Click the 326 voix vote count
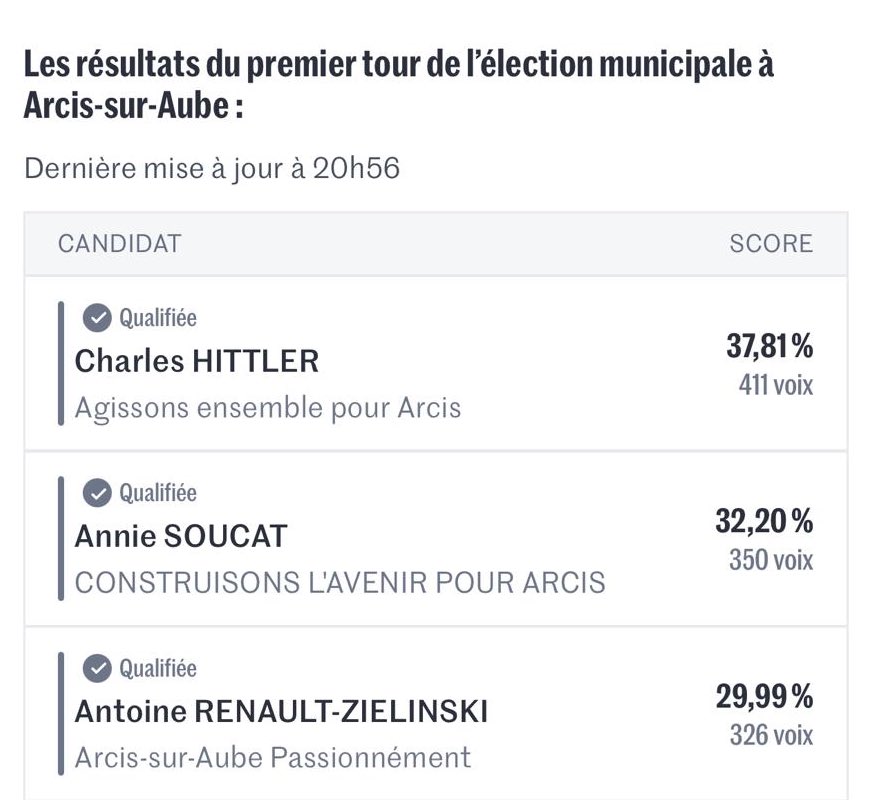Screen dimensions: 878x800 point(770,735)
